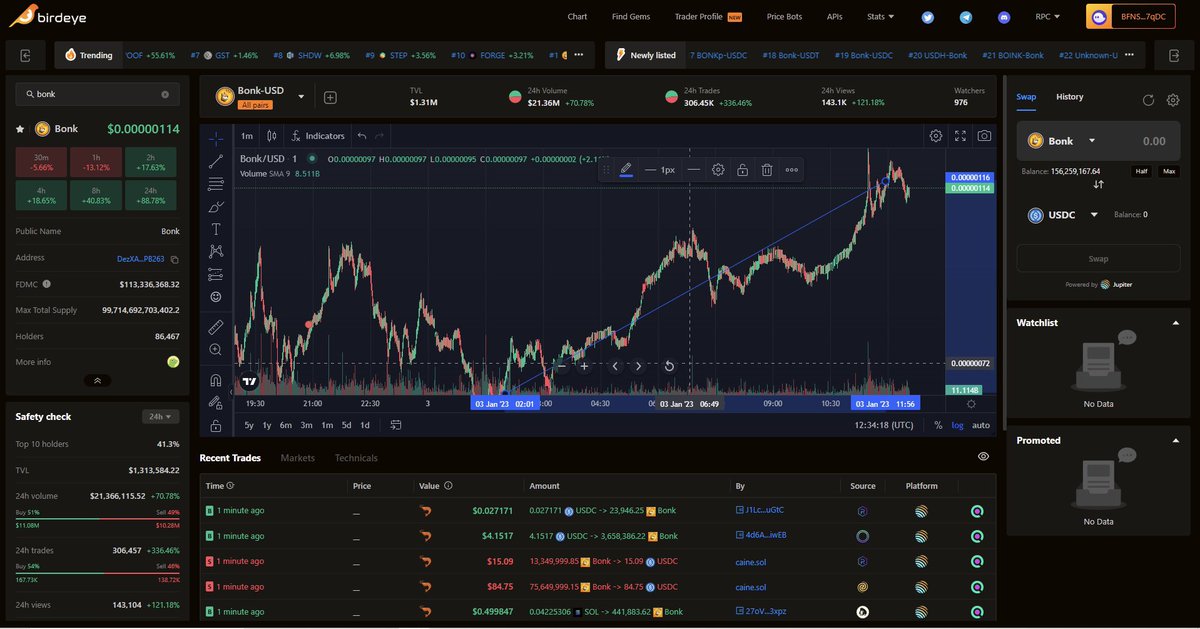This screenshot has width=1200, height=629.
Task: Collapse token info with double chevron
Action: 97,381
